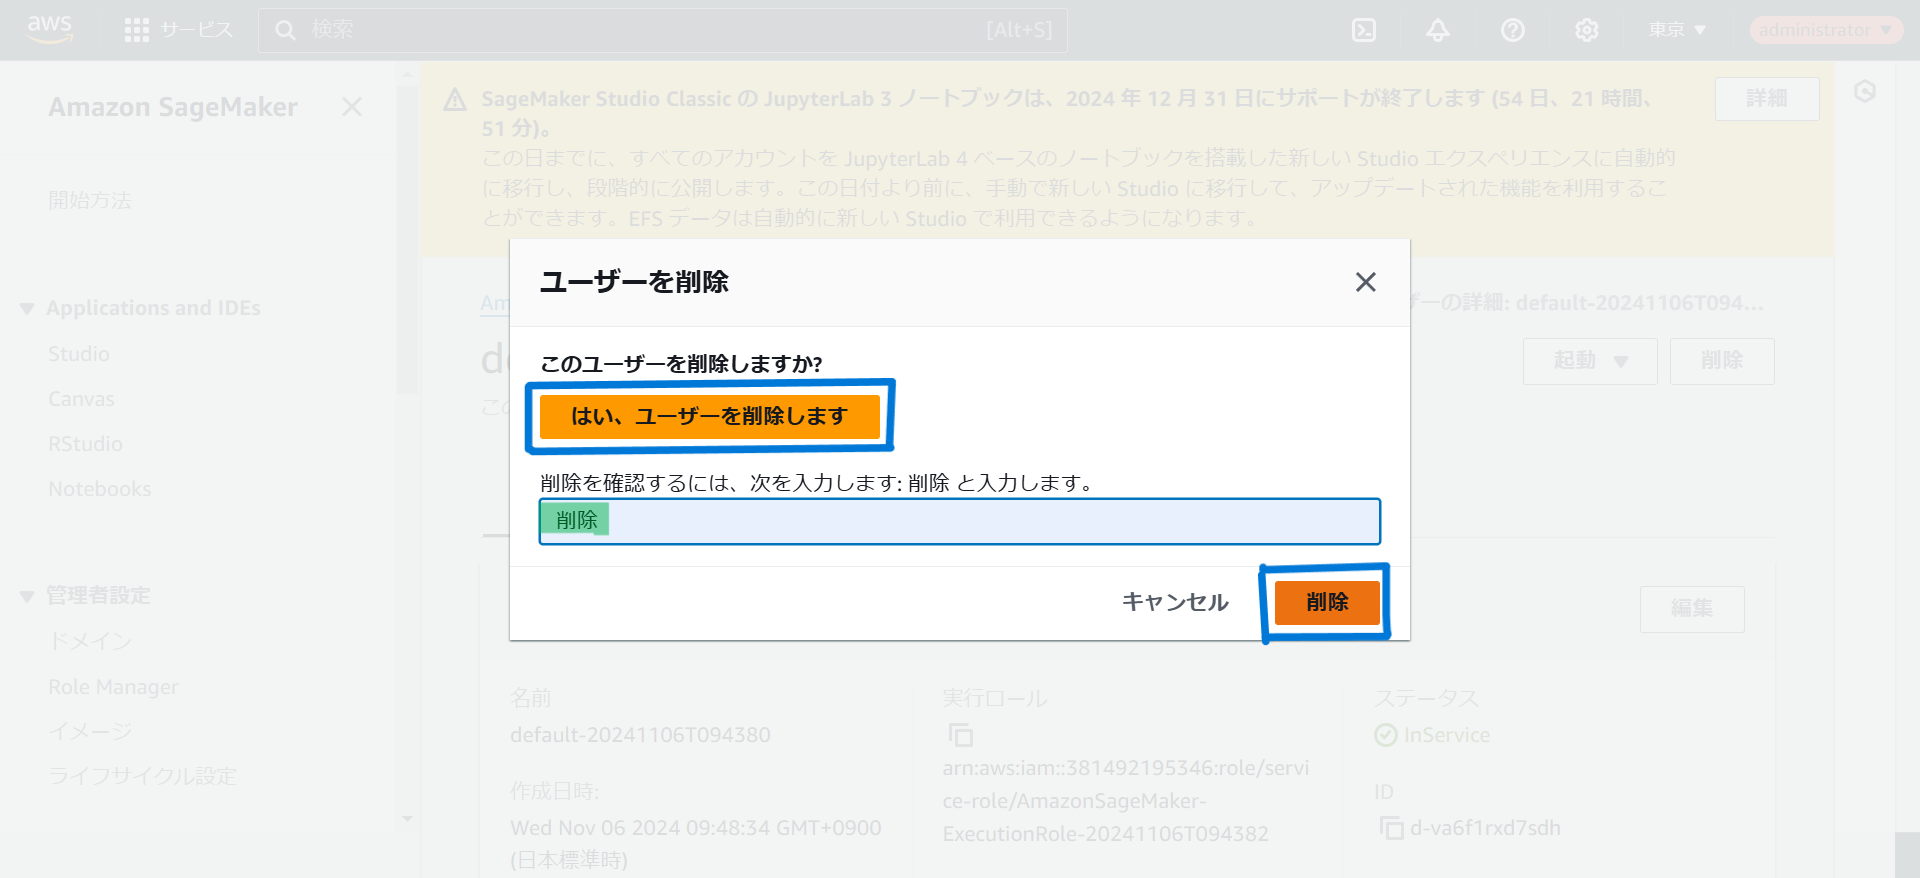
Task: Copy the domain ID d-va6f1rxd7sdh
Action: (x=1391, y=828)
